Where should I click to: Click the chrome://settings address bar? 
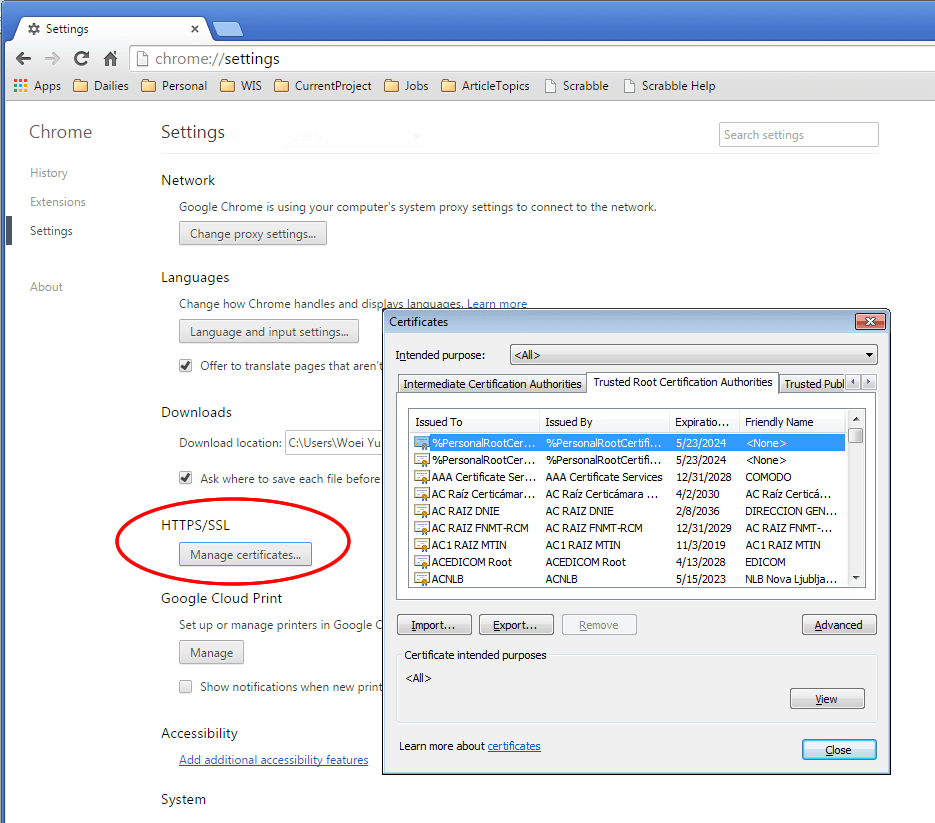coord(531,58)
